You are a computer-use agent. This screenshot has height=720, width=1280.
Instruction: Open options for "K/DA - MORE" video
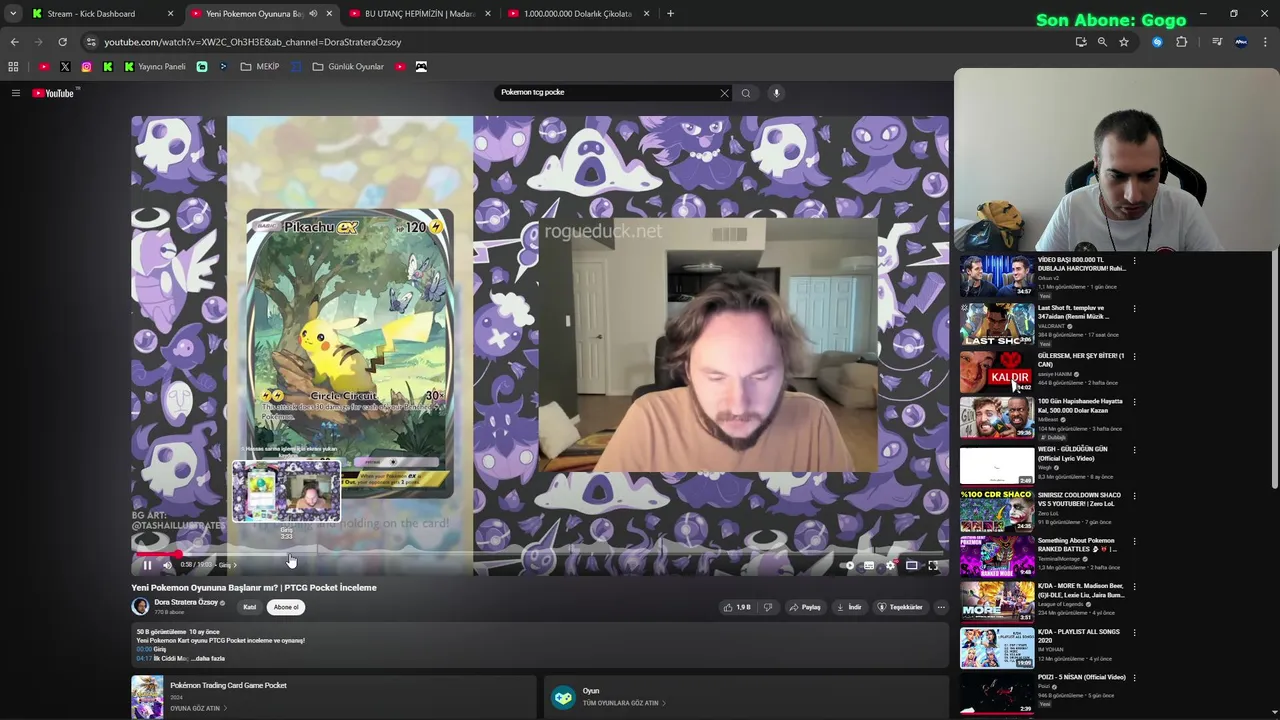1134,587
